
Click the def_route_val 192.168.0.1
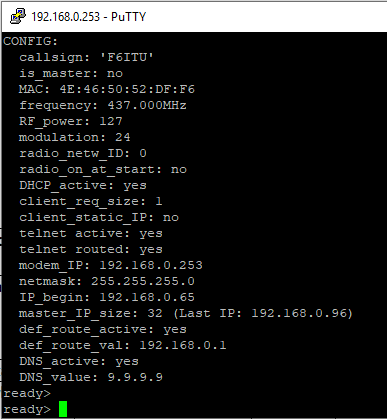[x=183, y=345]
